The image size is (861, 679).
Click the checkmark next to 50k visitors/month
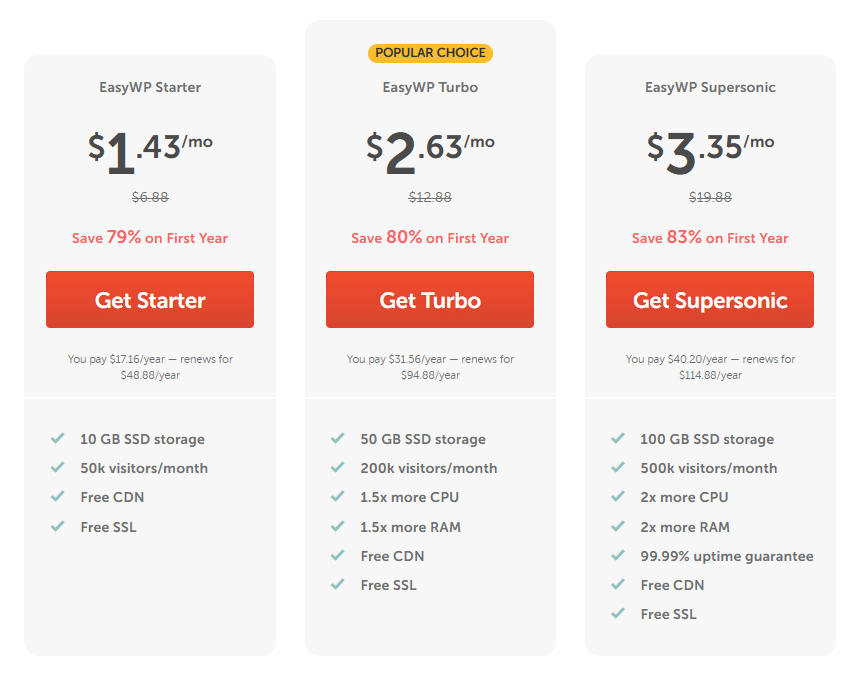click(58, 468)
